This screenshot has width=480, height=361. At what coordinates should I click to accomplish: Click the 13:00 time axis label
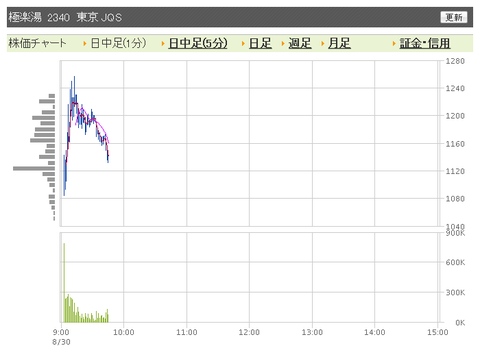[312, 332]
